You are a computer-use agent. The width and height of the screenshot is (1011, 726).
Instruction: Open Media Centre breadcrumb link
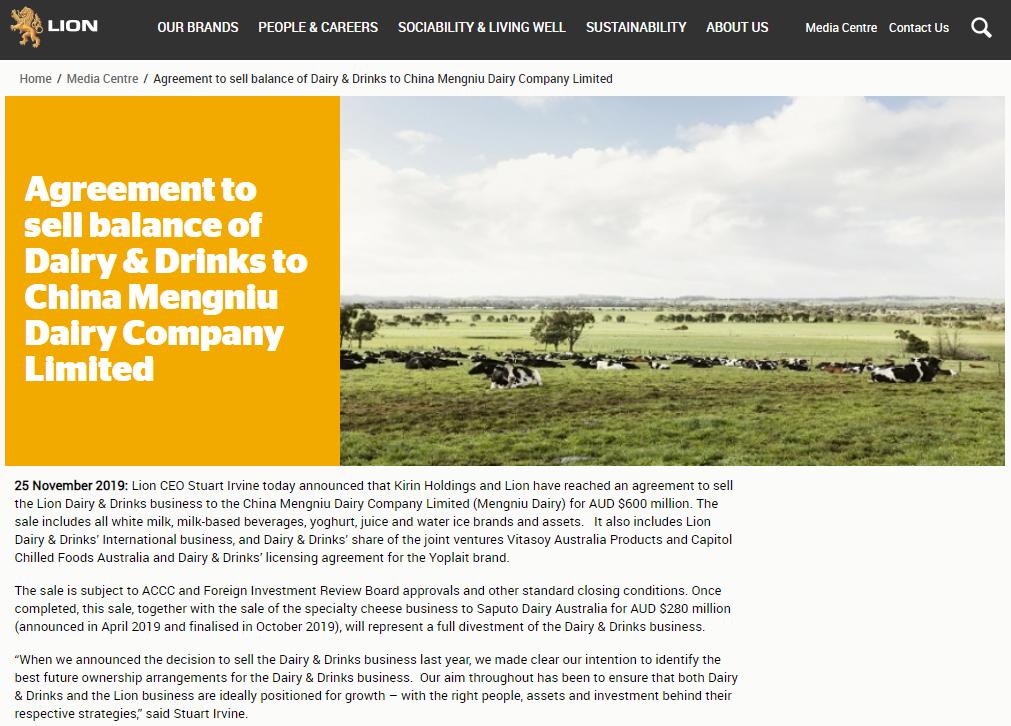coord(103,79)
